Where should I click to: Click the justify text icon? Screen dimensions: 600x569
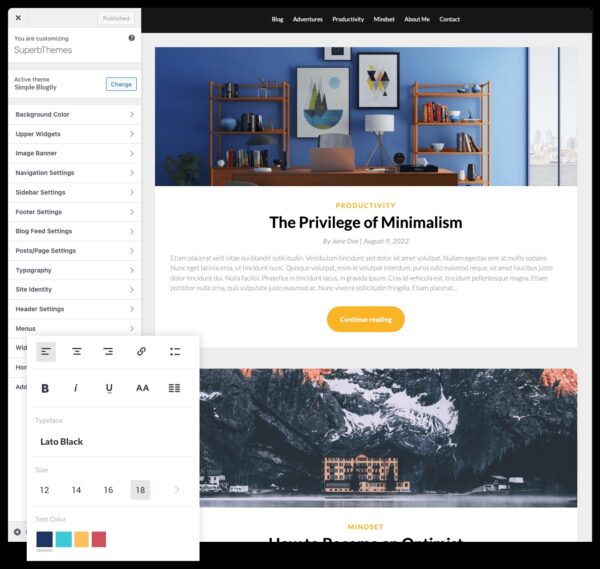tap(174, 388)
